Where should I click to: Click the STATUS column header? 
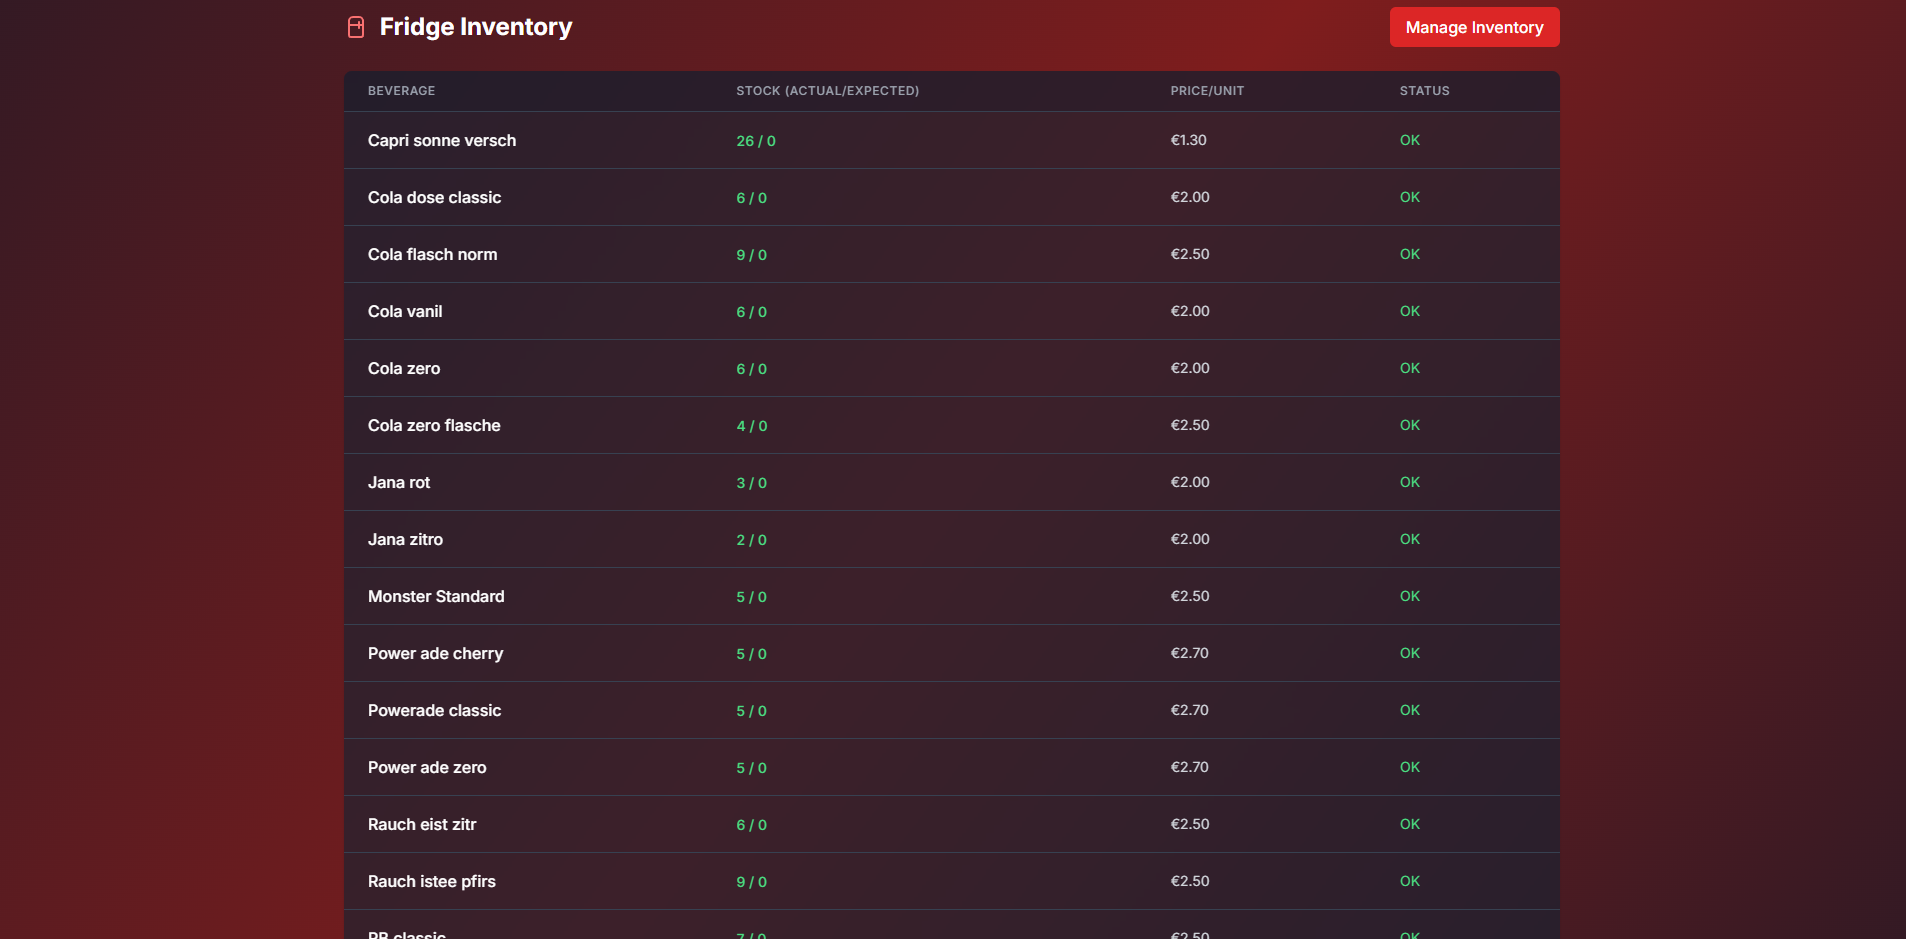click(1424, 91)
